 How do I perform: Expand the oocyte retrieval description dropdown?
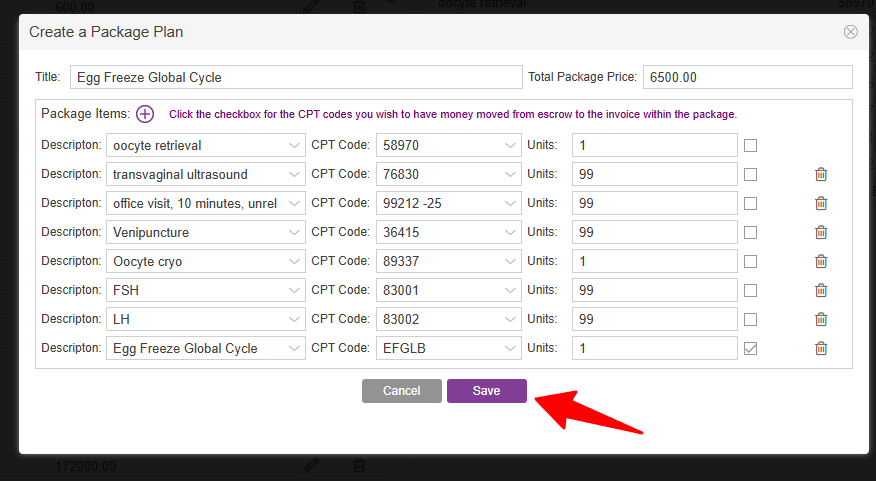(294, 145)
